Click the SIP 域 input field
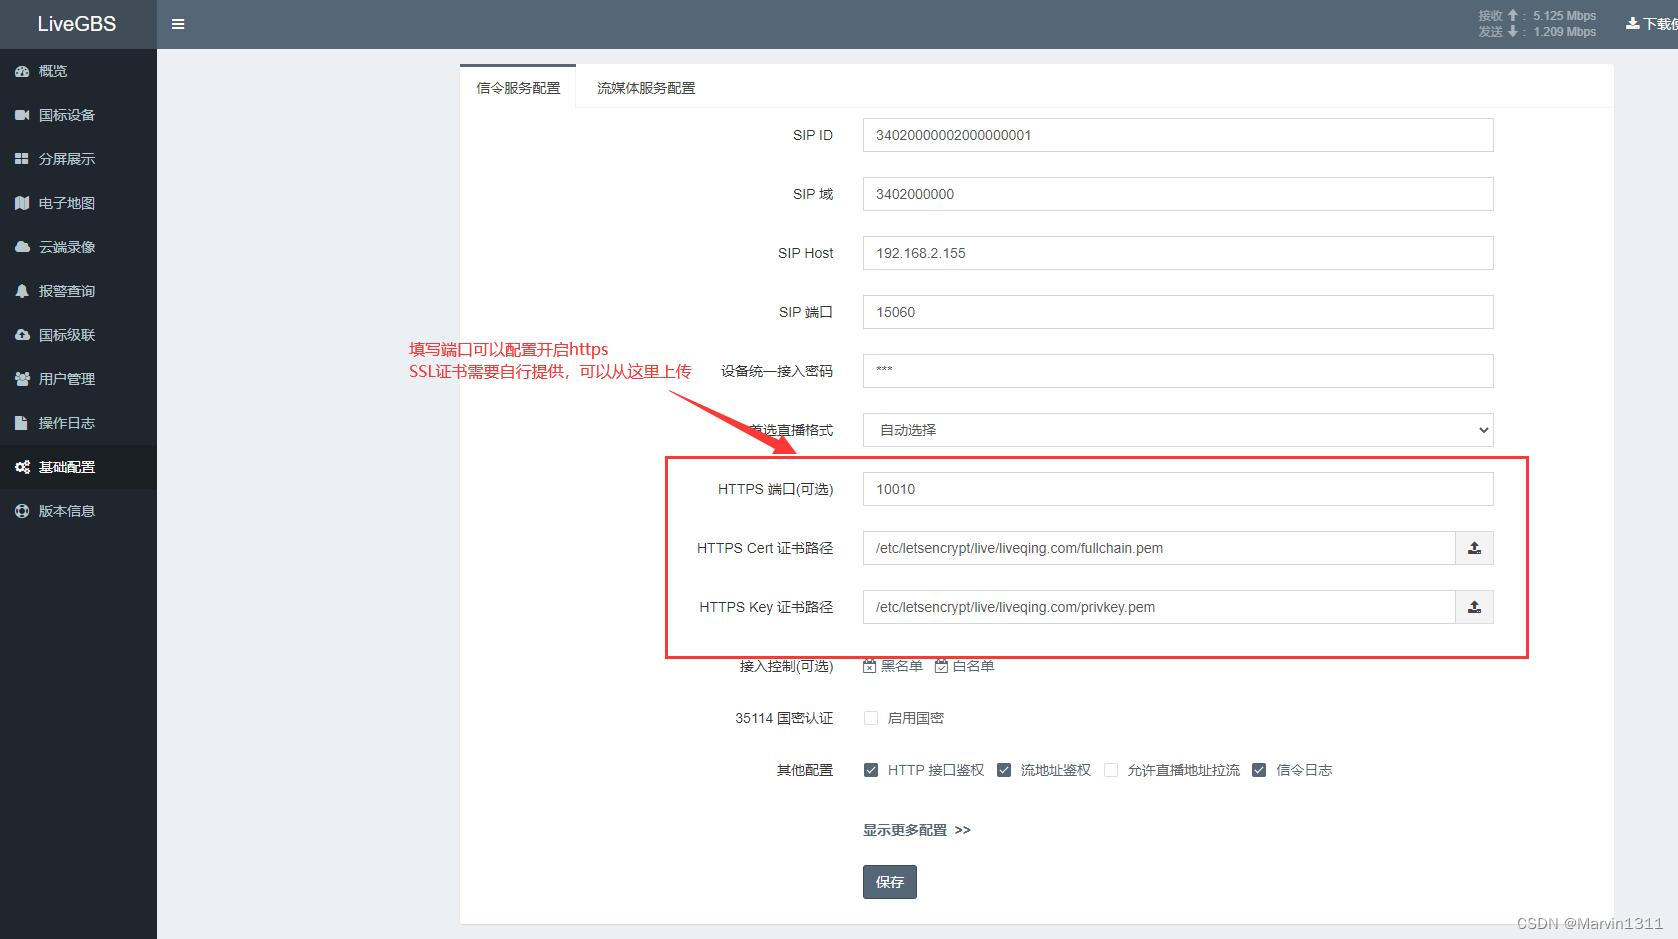 [x=1178, y=194]
